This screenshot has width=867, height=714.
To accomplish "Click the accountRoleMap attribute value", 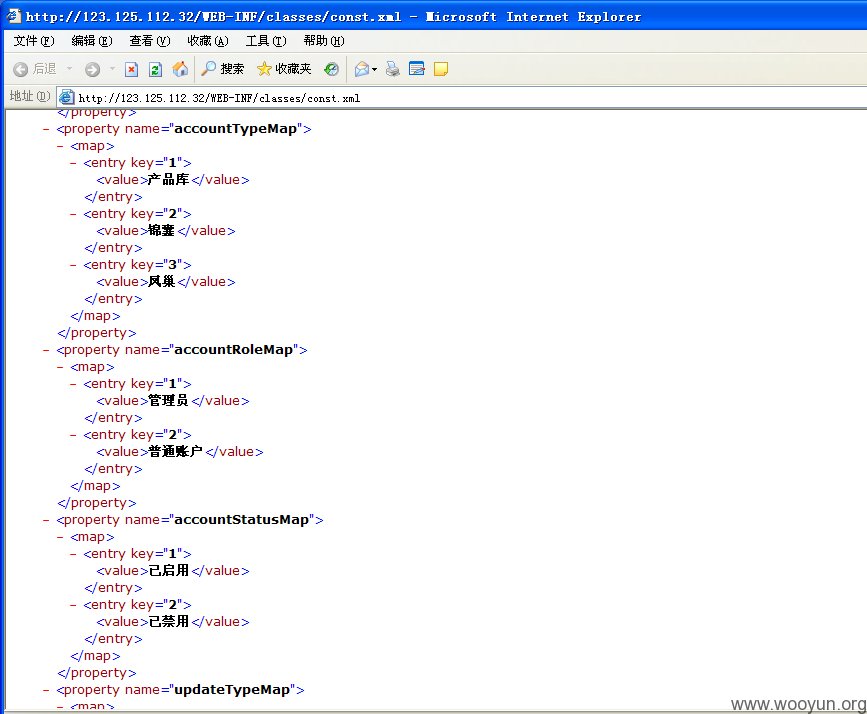I will 233,350.
